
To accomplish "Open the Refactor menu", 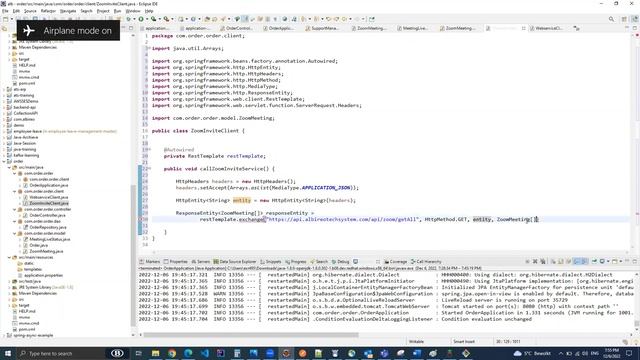I will 48,11.
